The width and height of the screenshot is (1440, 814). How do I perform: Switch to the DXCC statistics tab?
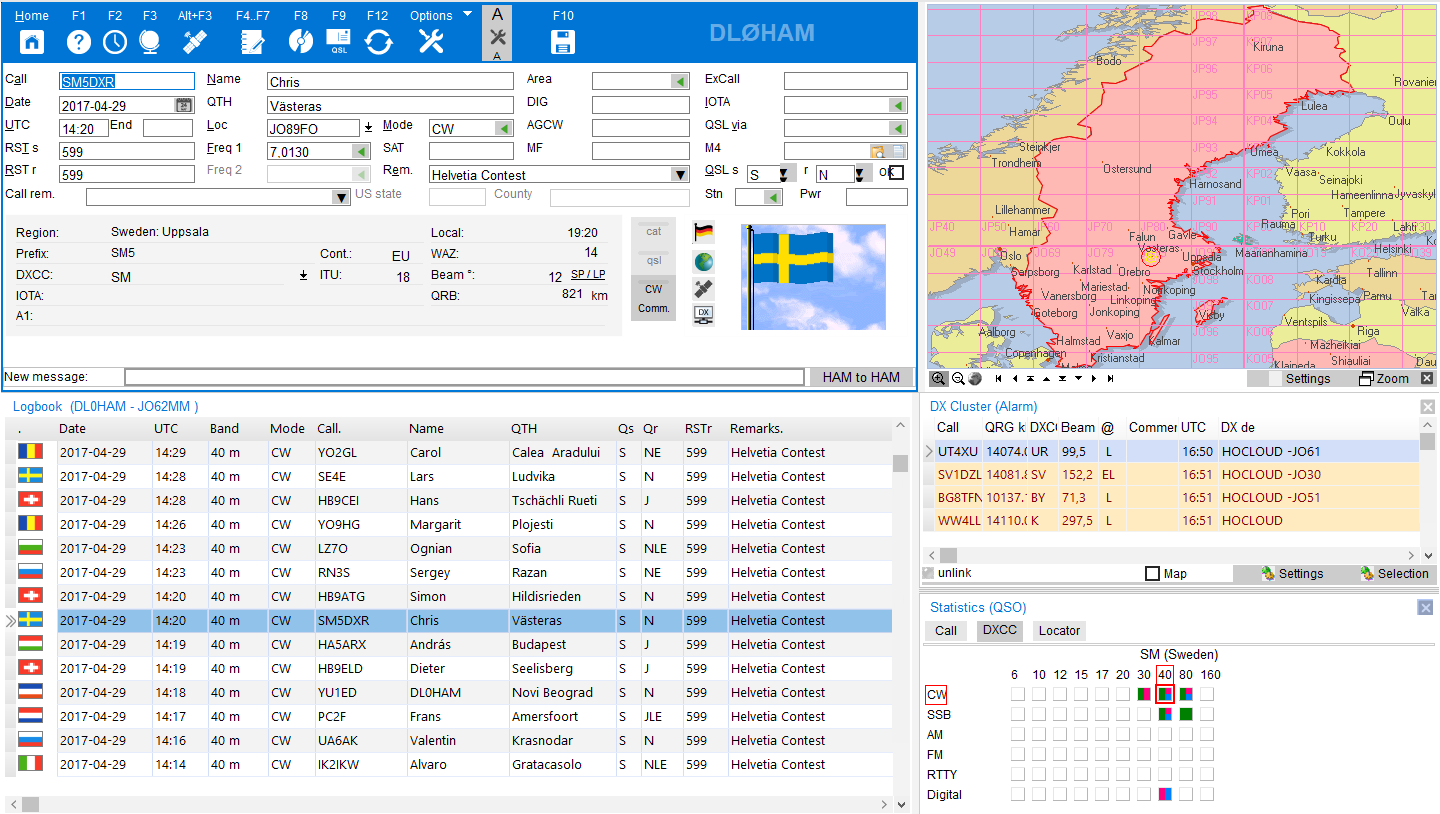click(x=999, y=630)
